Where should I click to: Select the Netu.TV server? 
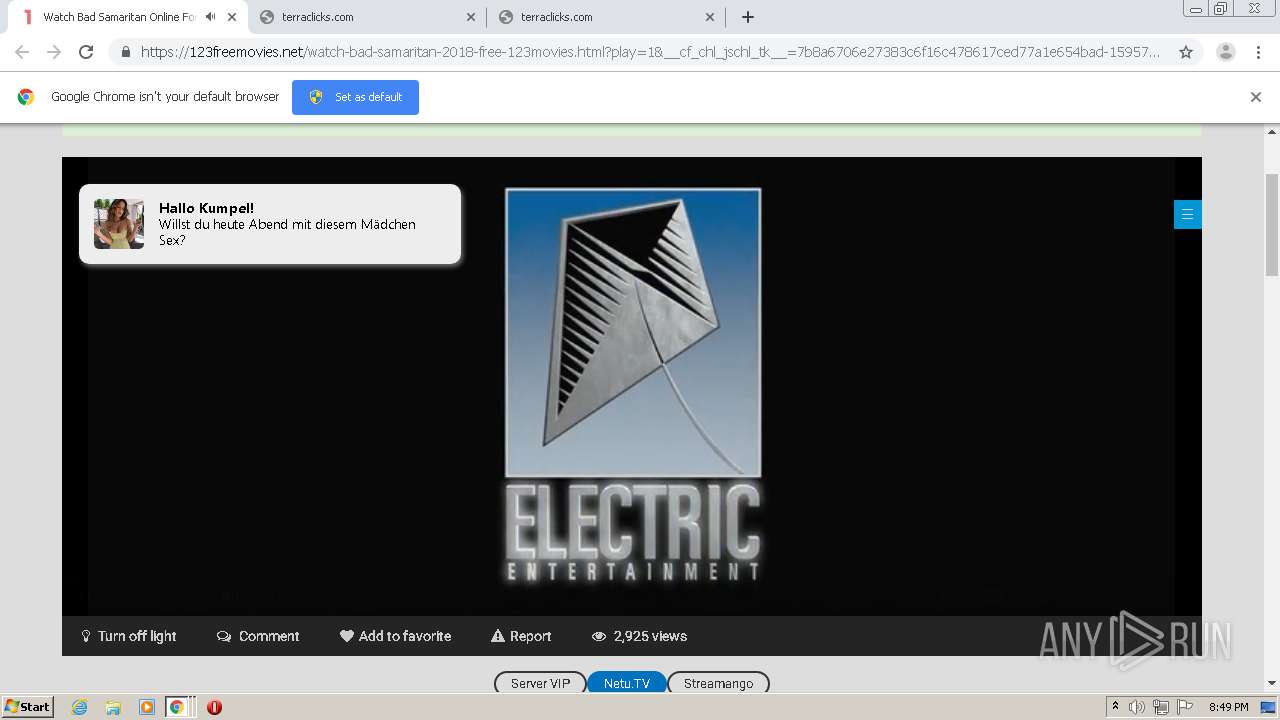point(627,683)
